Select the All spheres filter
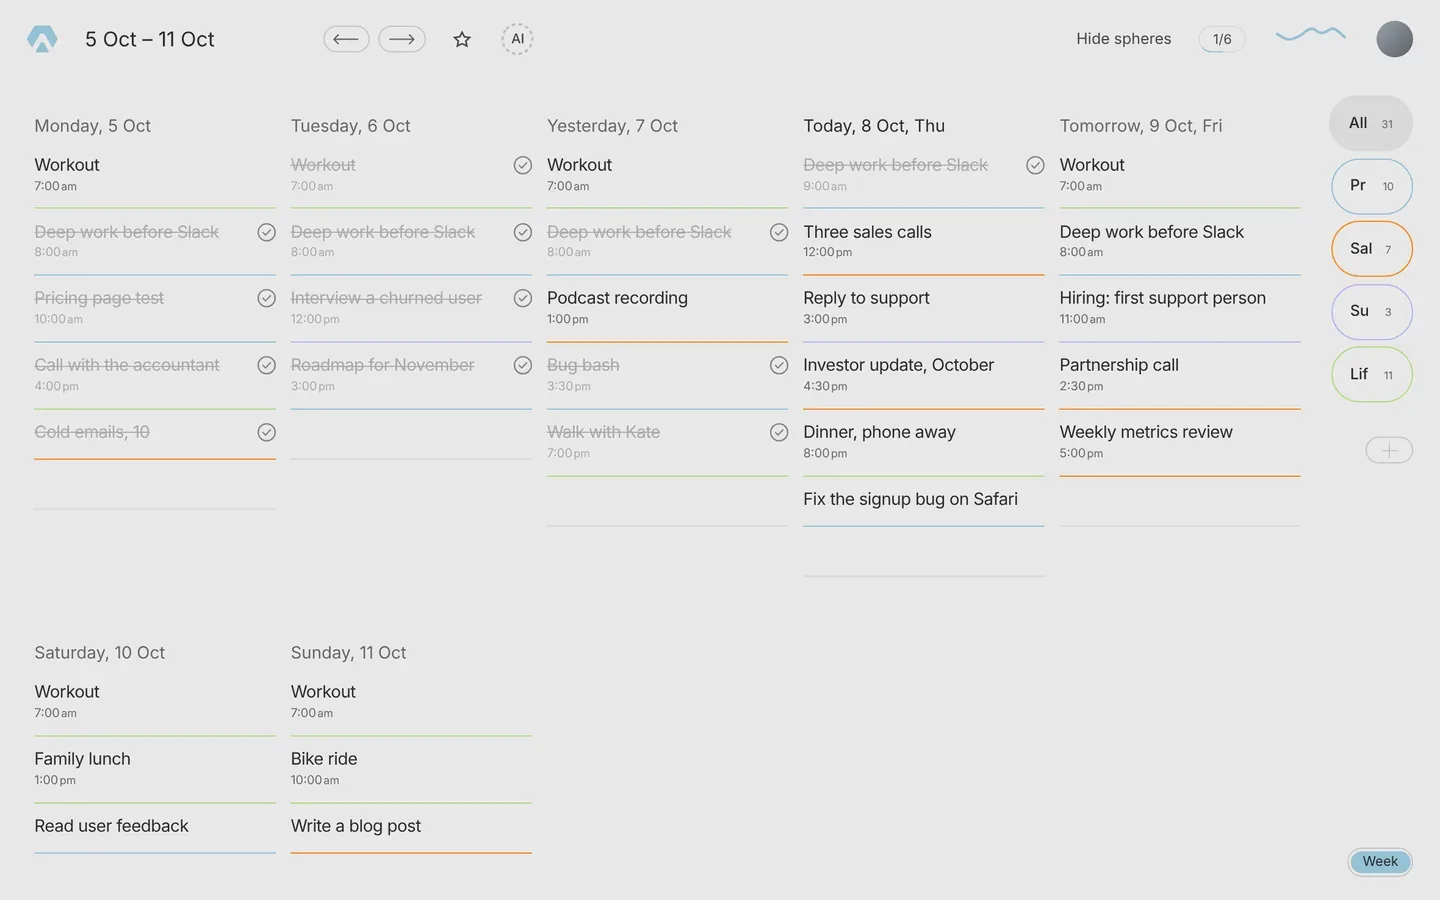Screen dimensions: 1440x900 click(1371, 123)
